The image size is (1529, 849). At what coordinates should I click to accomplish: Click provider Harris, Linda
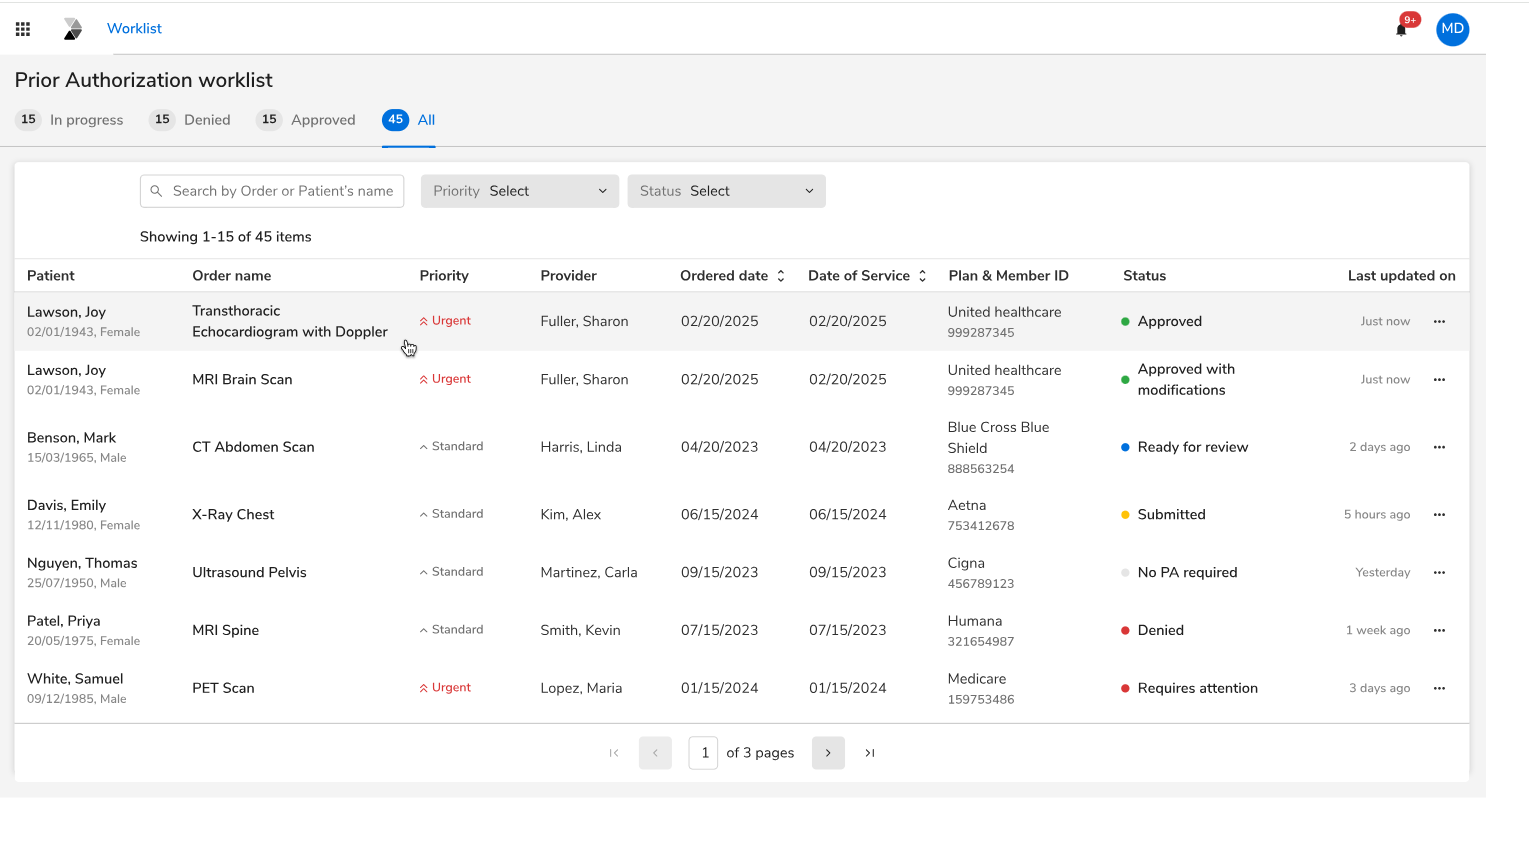coord(581,447)
